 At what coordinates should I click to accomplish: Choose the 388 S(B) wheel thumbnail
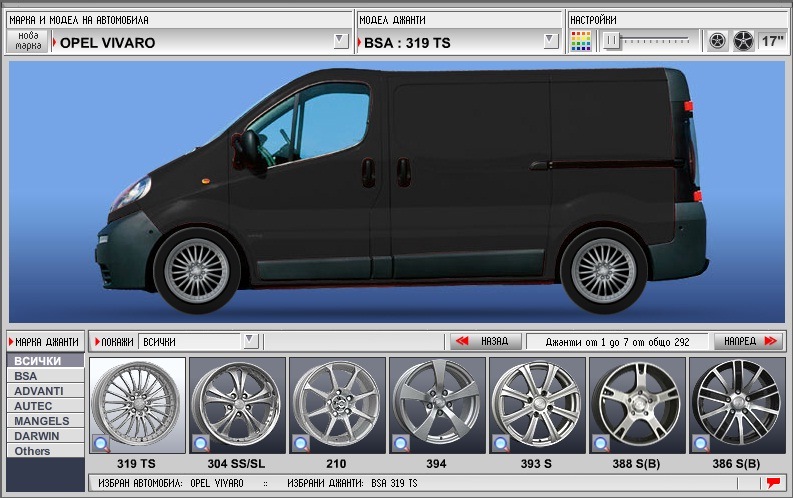[637, 405]
